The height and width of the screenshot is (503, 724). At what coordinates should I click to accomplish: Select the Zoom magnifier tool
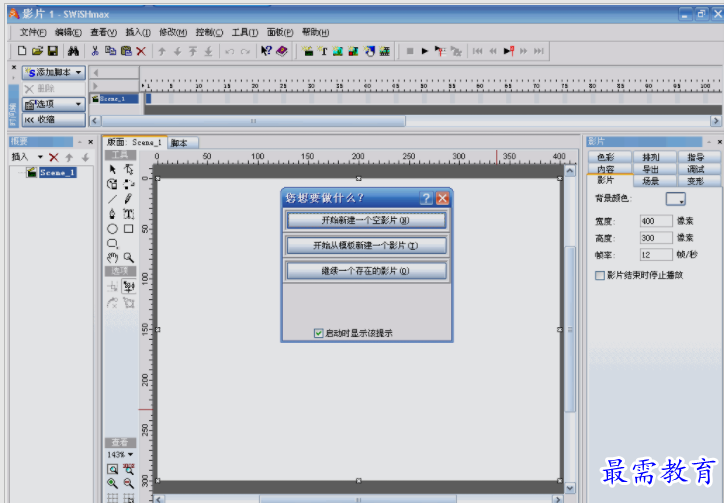click(x=128, y=258)
